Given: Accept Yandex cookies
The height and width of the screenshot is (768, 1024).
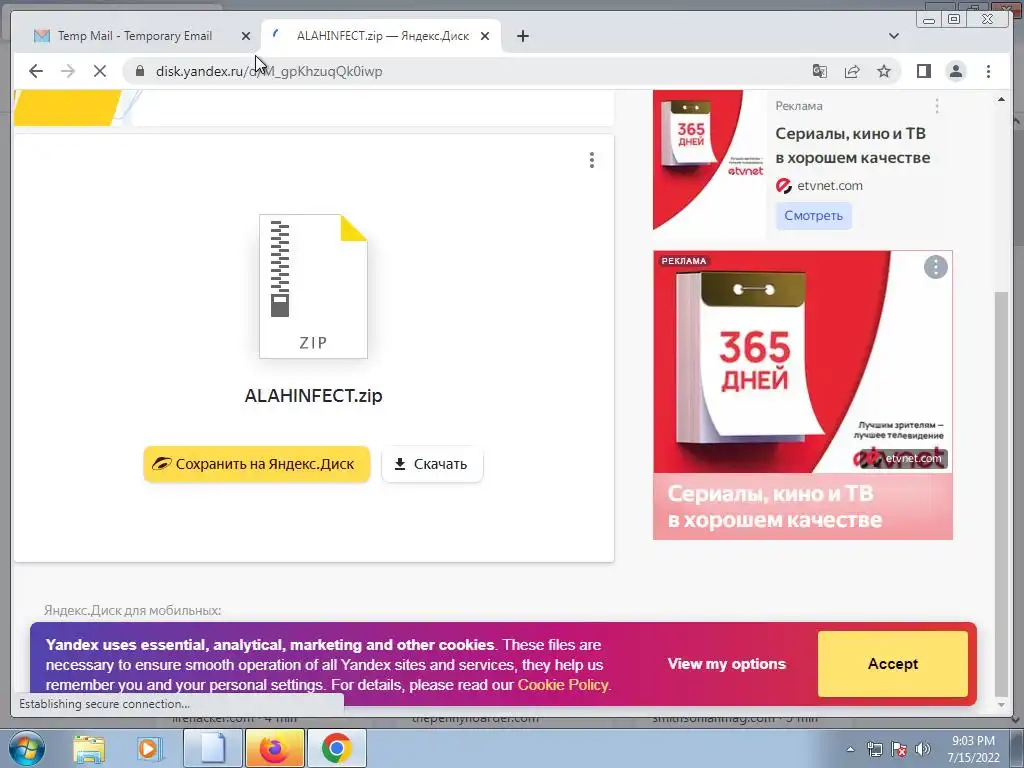Looking at the screenshot, I should [x=893, y=664].
